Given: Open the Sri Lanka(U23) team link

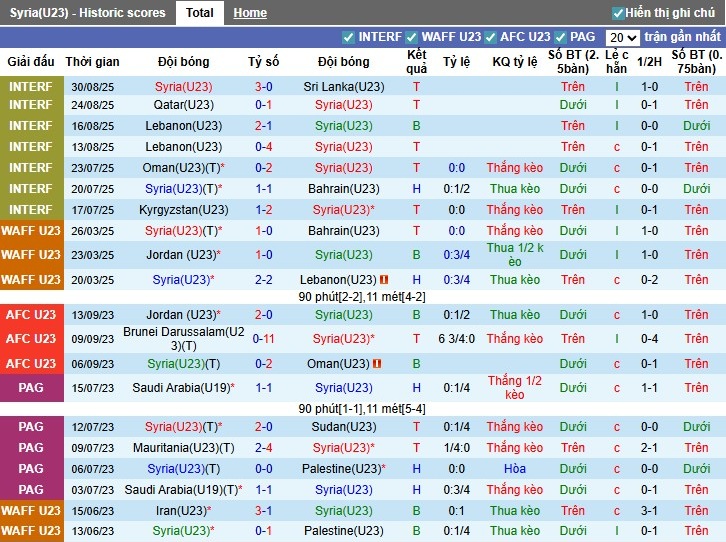Looking at the screenshot, I should click(x=343, y=87).
